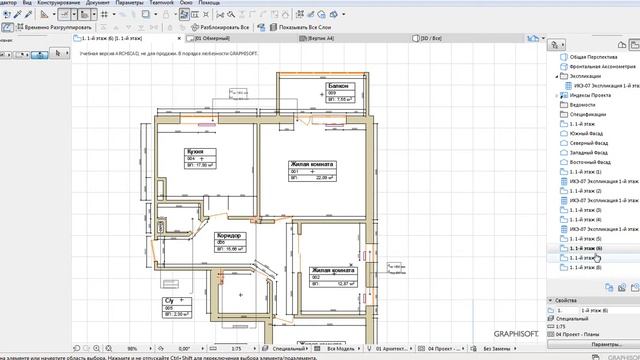Click the save view camera icon
Viewport: 640px width, 360px height.
tap(622, 288)
